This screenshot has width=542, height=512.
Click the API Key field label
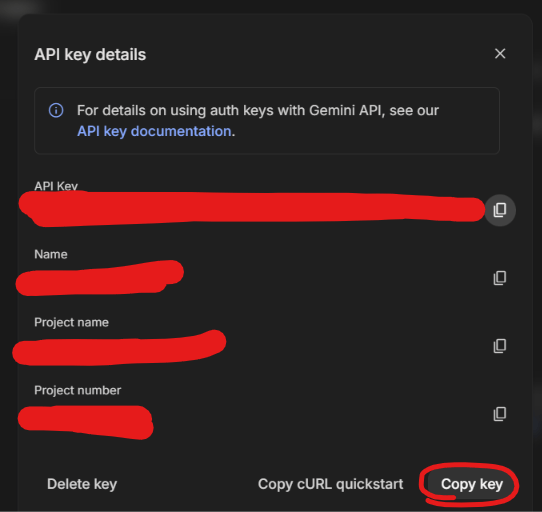[56, 186]
